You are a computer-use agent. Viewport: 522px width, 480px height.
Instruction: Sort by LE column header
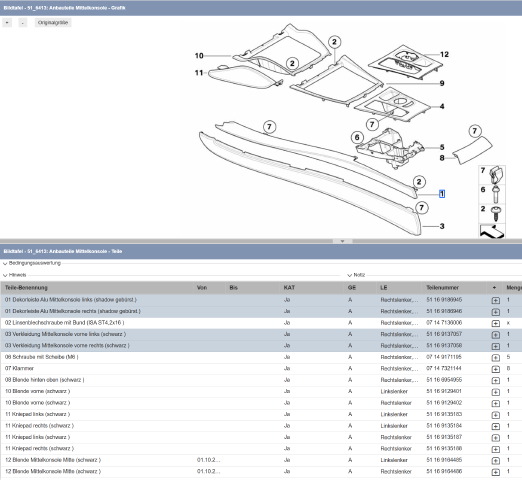point(384,288)
